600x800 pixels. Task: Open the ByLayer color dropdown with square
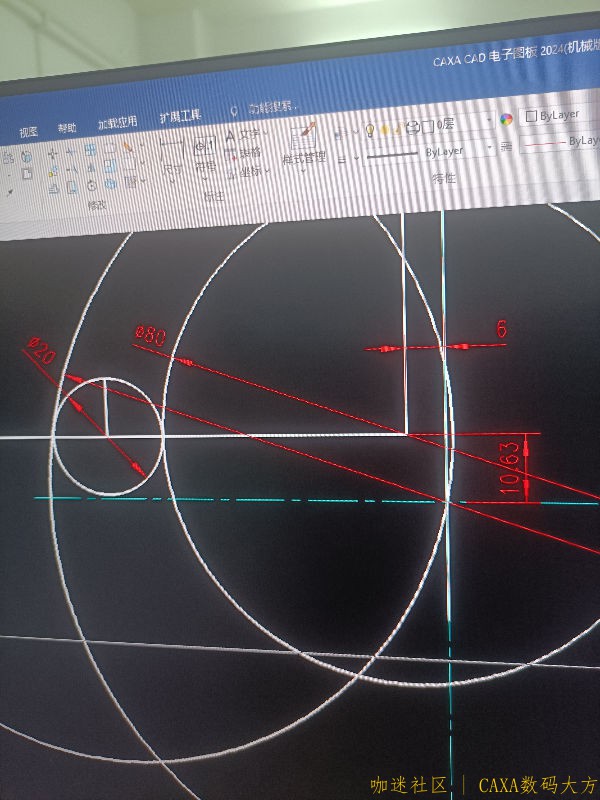560,115
